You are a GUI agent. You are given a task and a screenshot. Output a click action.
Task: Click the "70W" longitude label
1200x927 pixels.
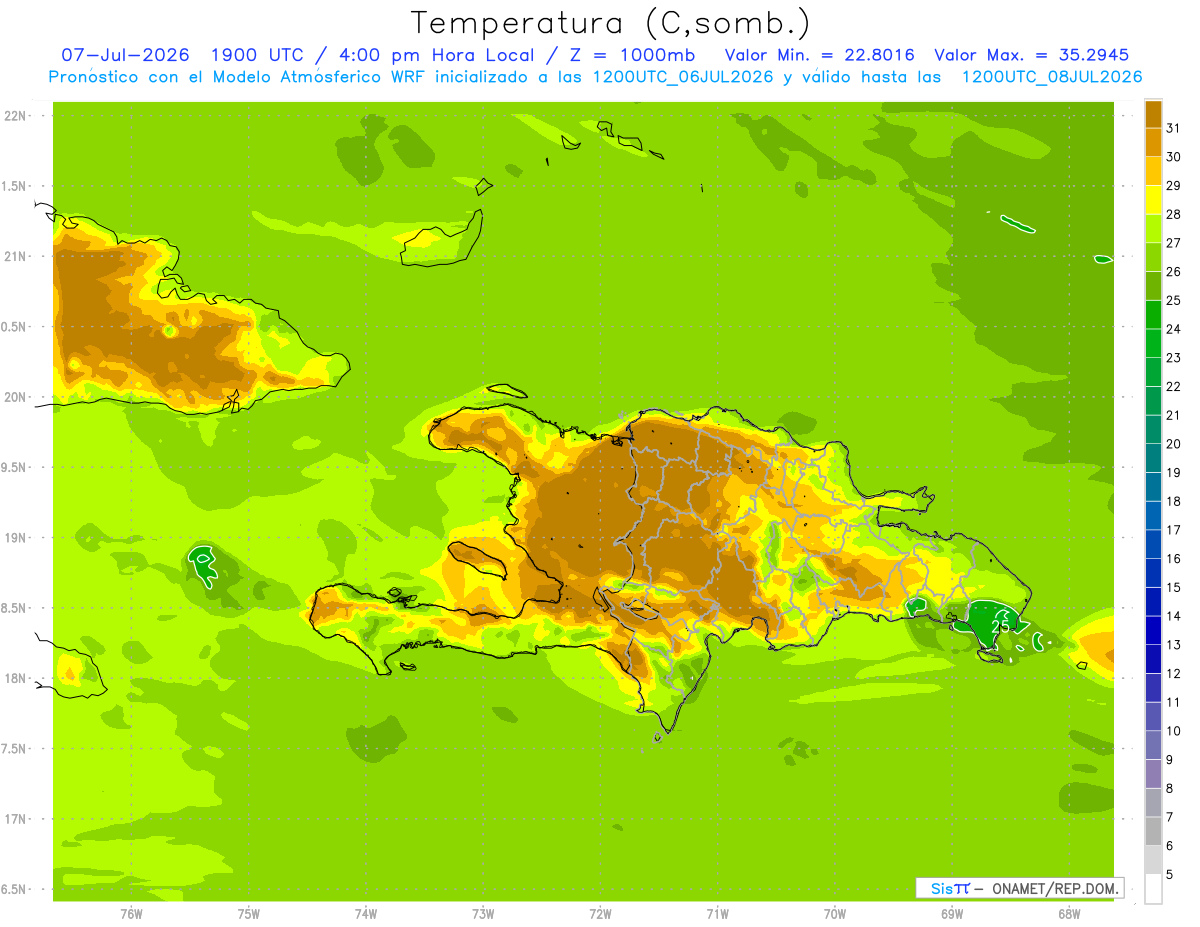tap(835, 914)
